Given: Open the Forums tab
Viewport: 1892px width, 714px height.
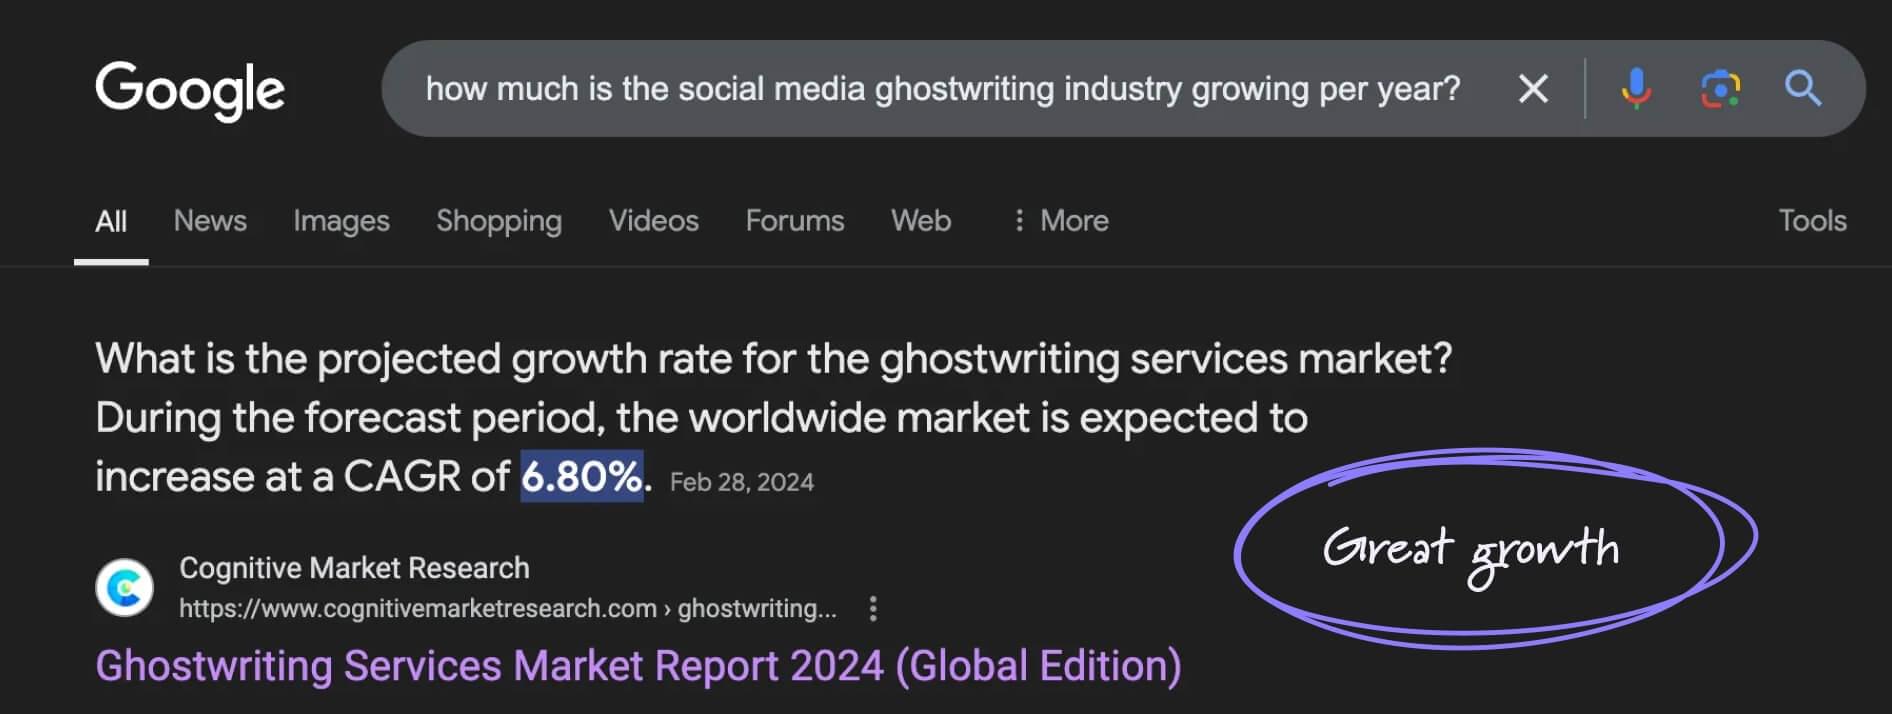Looking at the screenshot, I should [x=795, y=221].
